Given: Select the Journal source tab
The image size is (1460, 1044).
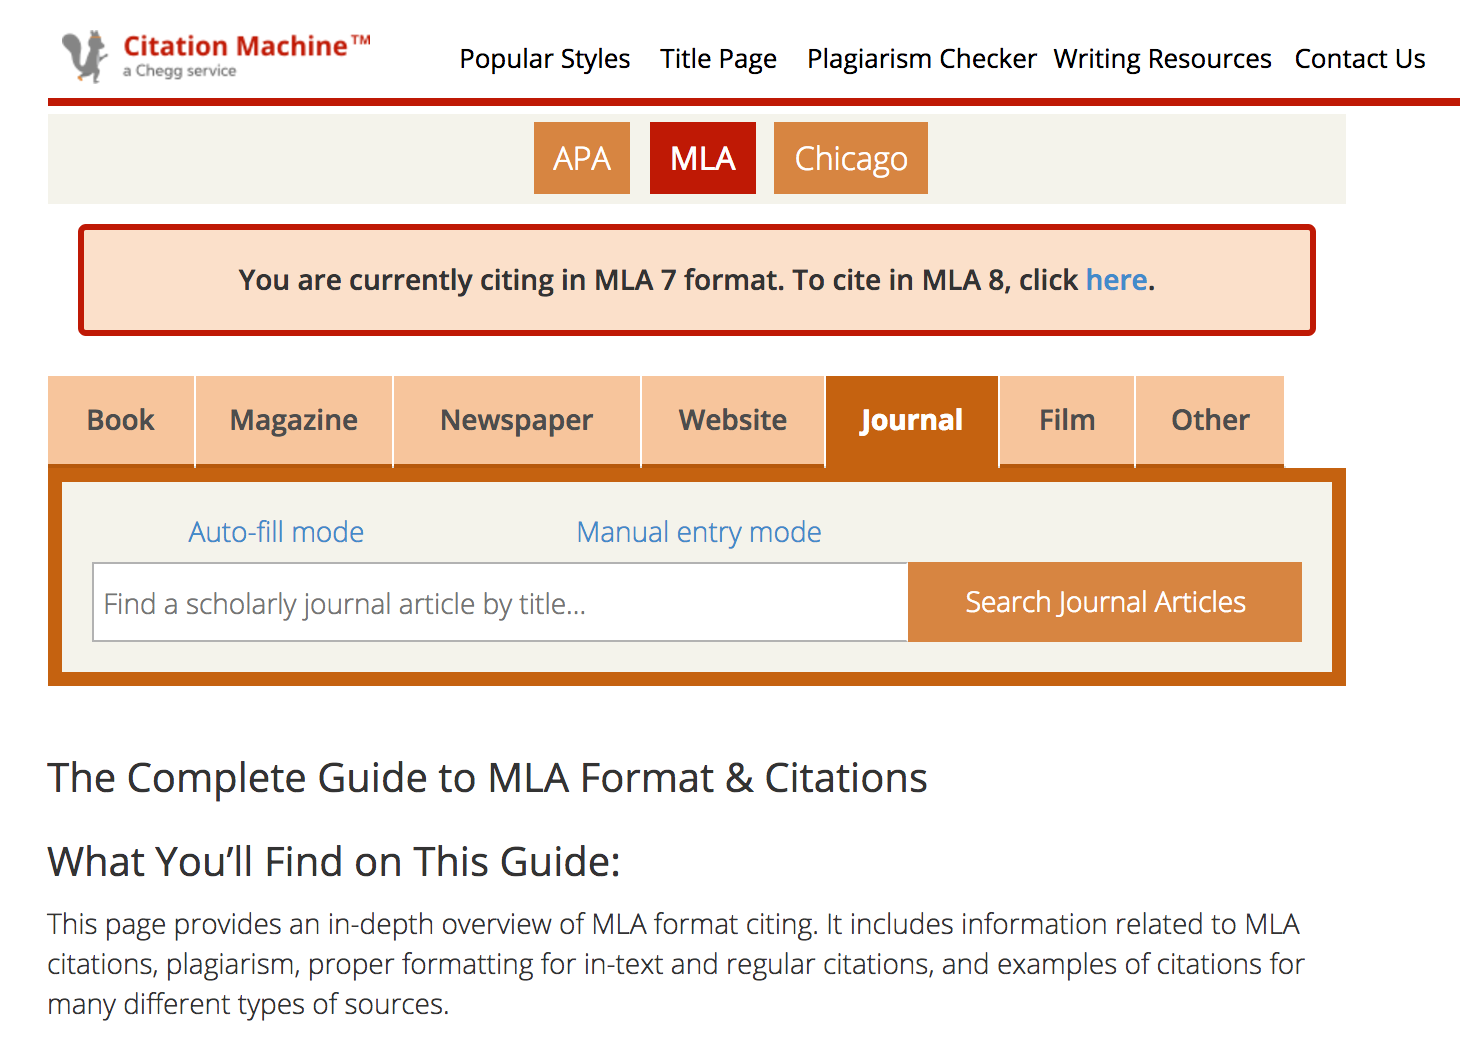Looking at the screenshot, I should click(x=912, y=420).
